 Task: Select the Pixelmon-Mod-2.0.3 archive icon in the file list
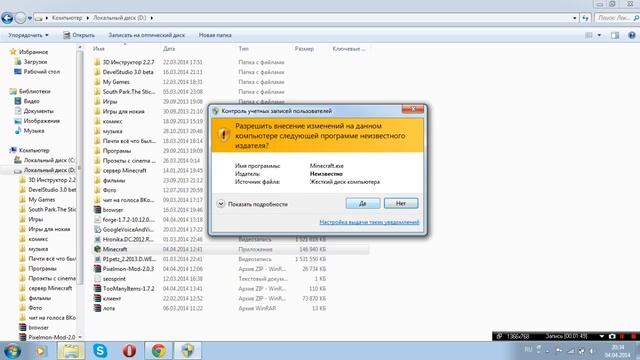(x=97, y=269)
